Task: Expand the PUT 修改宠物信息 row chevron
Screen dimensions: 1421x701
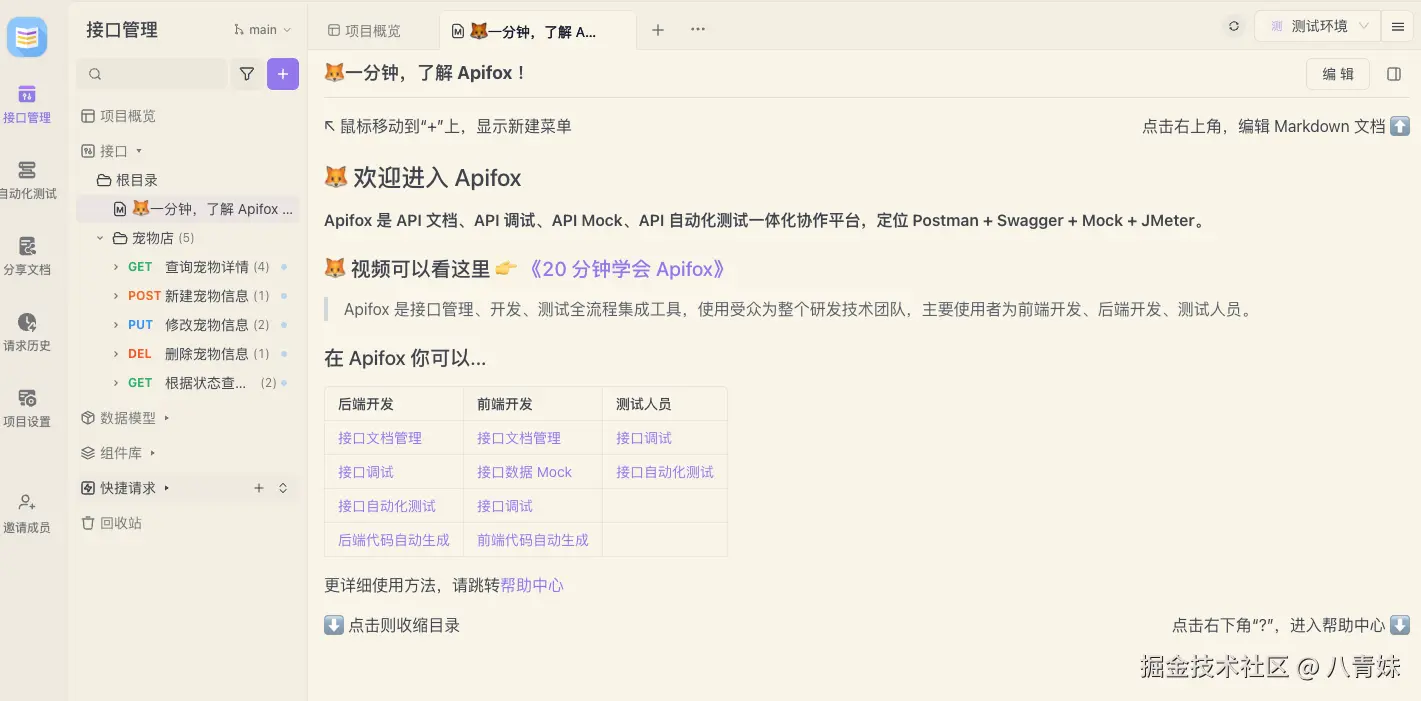Action: pyautogui.click(x=116, y=325)
